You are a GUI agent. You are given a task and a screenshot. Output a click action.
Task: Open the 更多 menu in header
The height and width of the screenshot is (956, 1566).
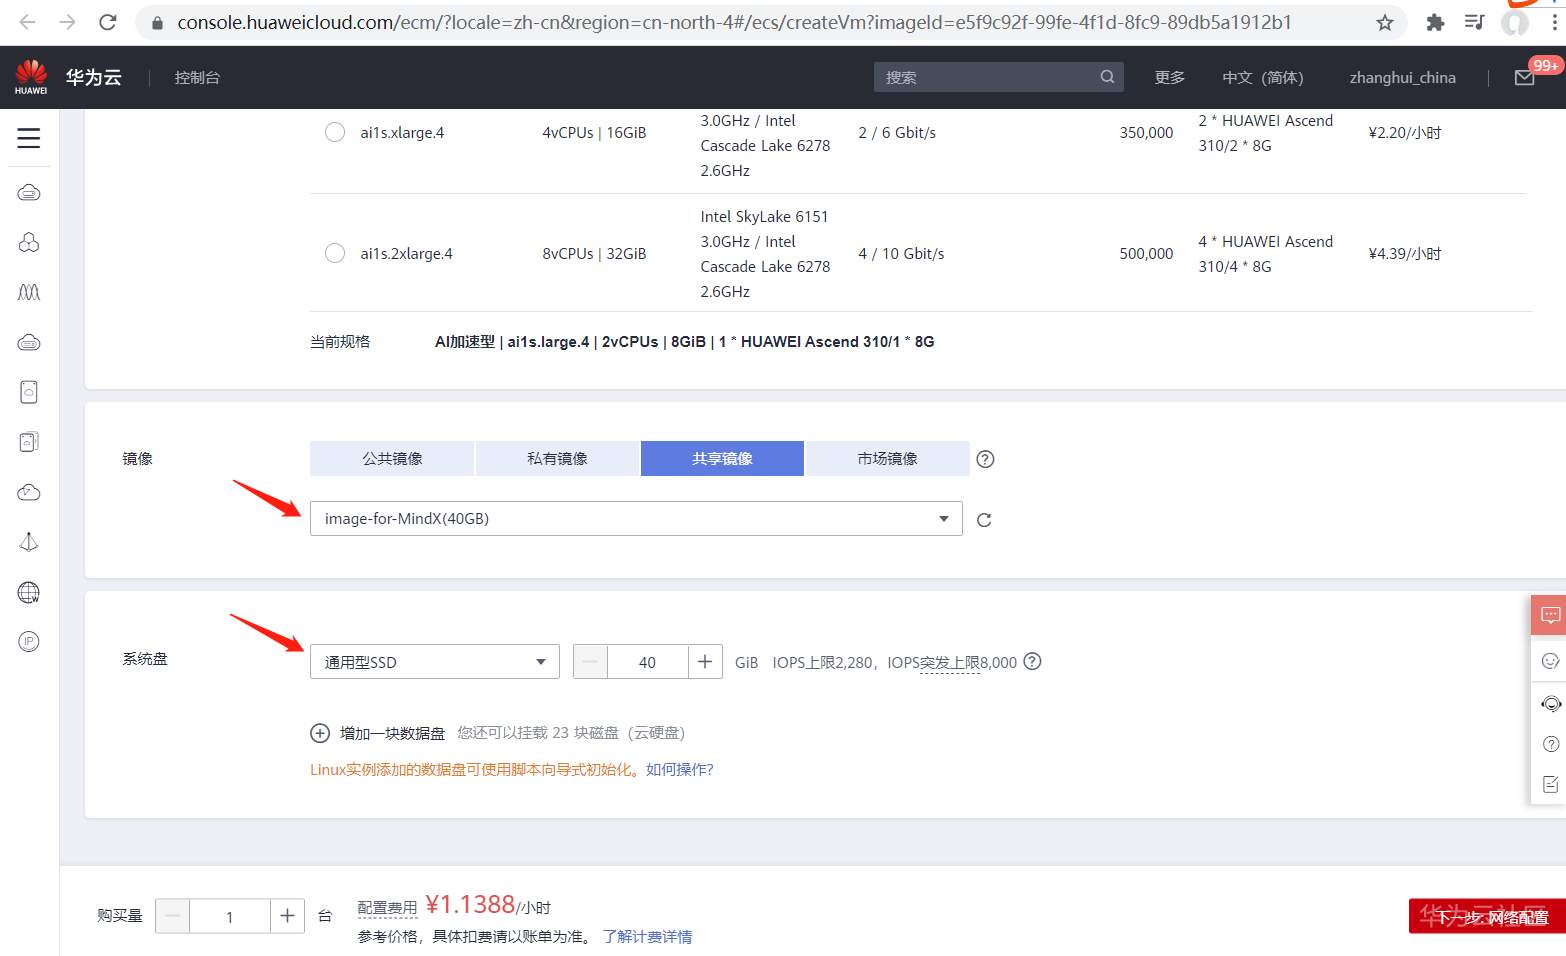[x=1170, y=78]
